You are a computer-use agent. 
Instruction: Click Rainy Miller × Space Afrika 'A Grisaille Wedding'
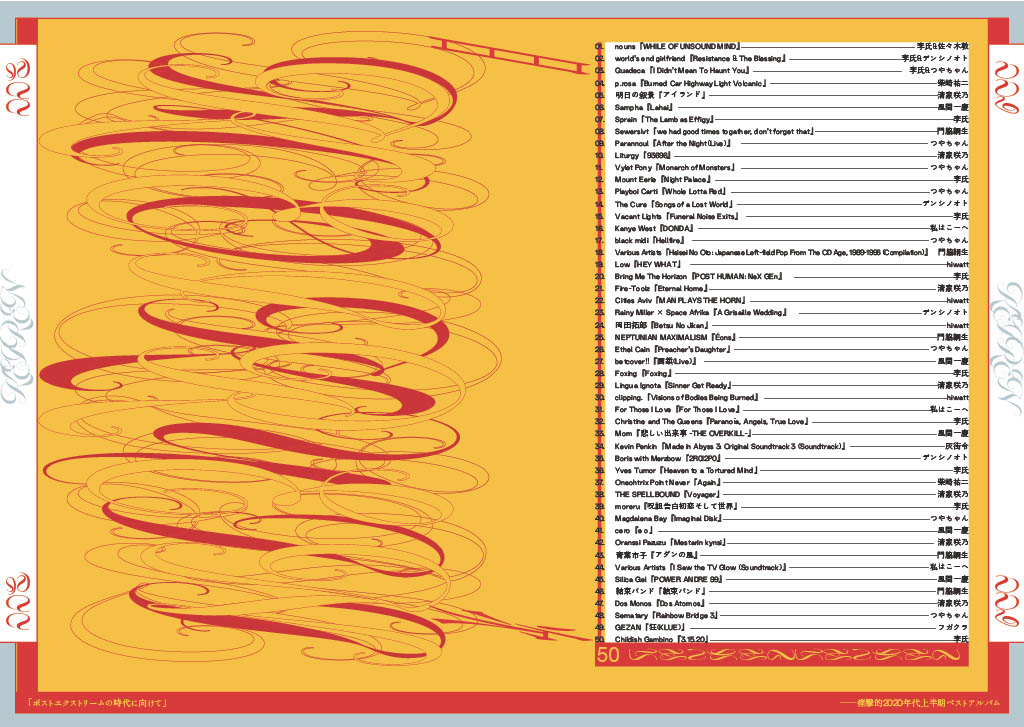point(782,312)
